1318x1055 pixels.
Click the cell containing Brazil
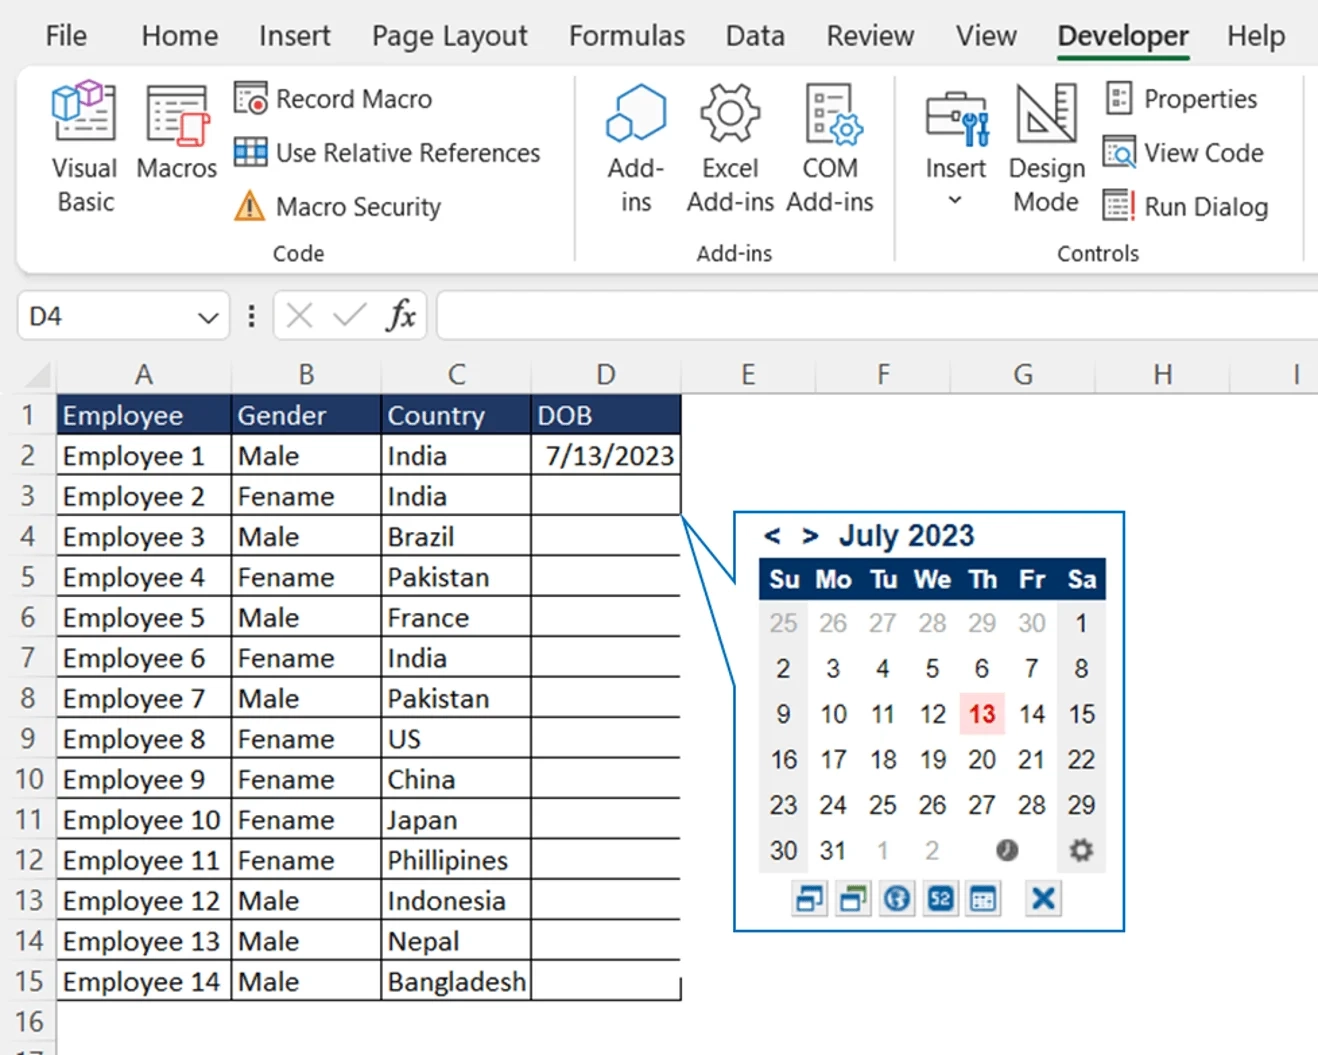point(456,537)
